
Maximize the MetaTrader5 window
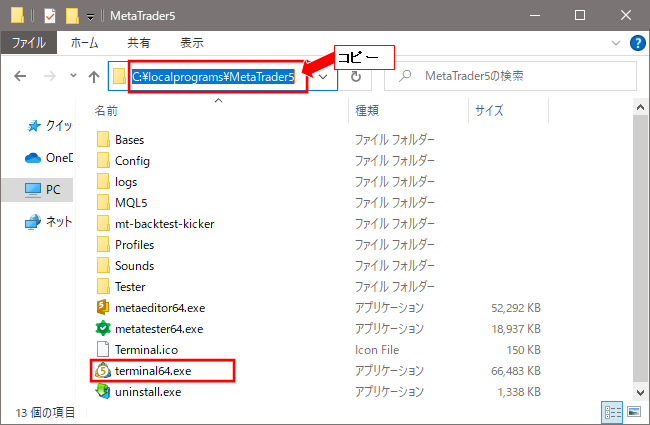coord(580,15)
